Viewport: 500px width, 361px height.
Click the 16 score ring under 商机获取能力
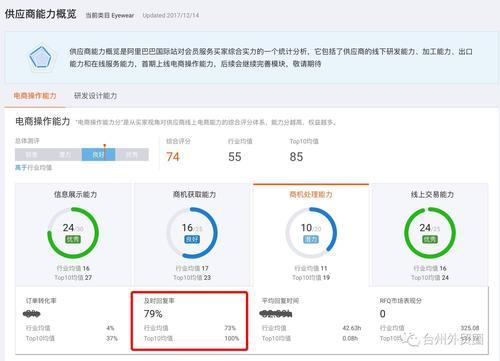[192, 233]
